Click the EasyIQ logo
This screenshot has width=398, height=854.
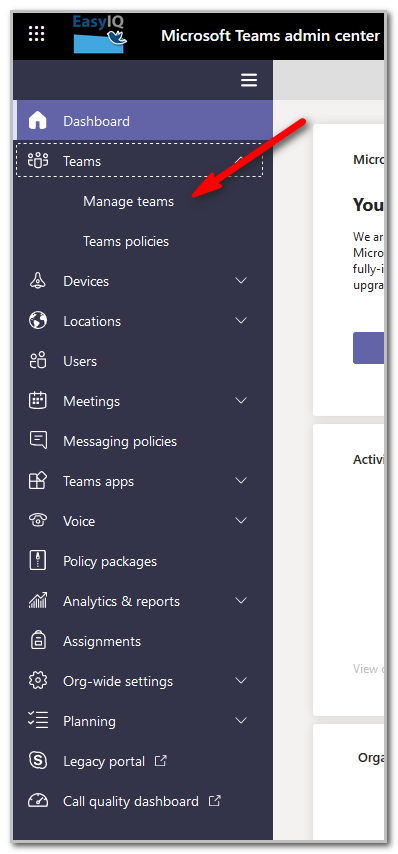(x=100, y=34)
